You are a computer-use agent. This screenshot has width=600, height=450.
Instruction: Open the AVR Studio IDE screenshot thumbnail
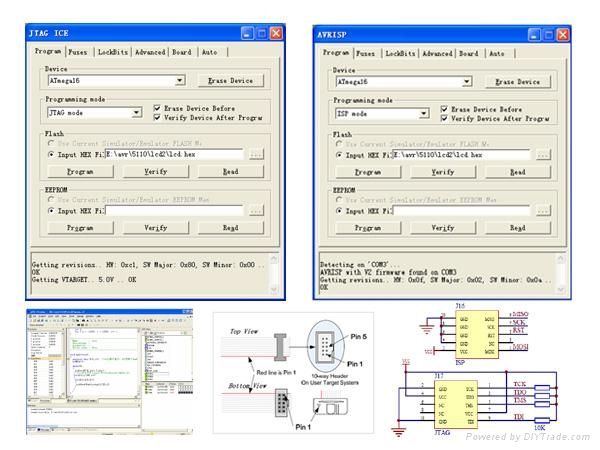(x=109, y=372)
